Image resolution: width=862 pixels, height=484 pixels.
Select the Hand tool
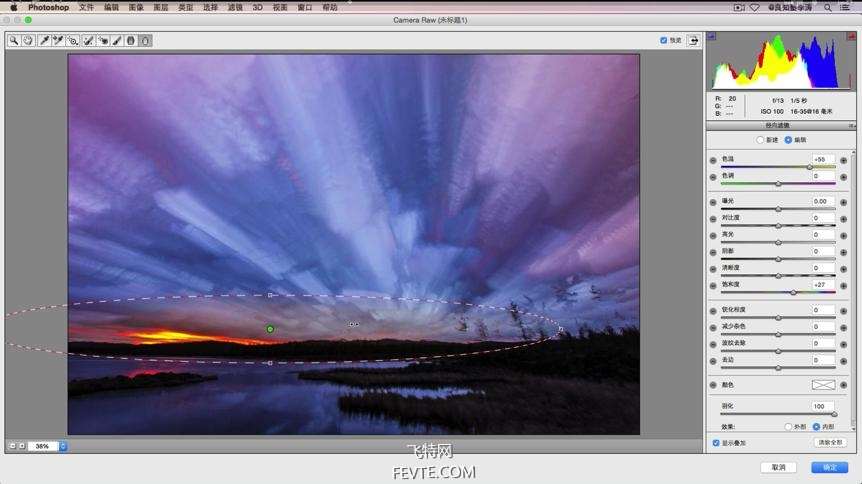coord(28,41)
